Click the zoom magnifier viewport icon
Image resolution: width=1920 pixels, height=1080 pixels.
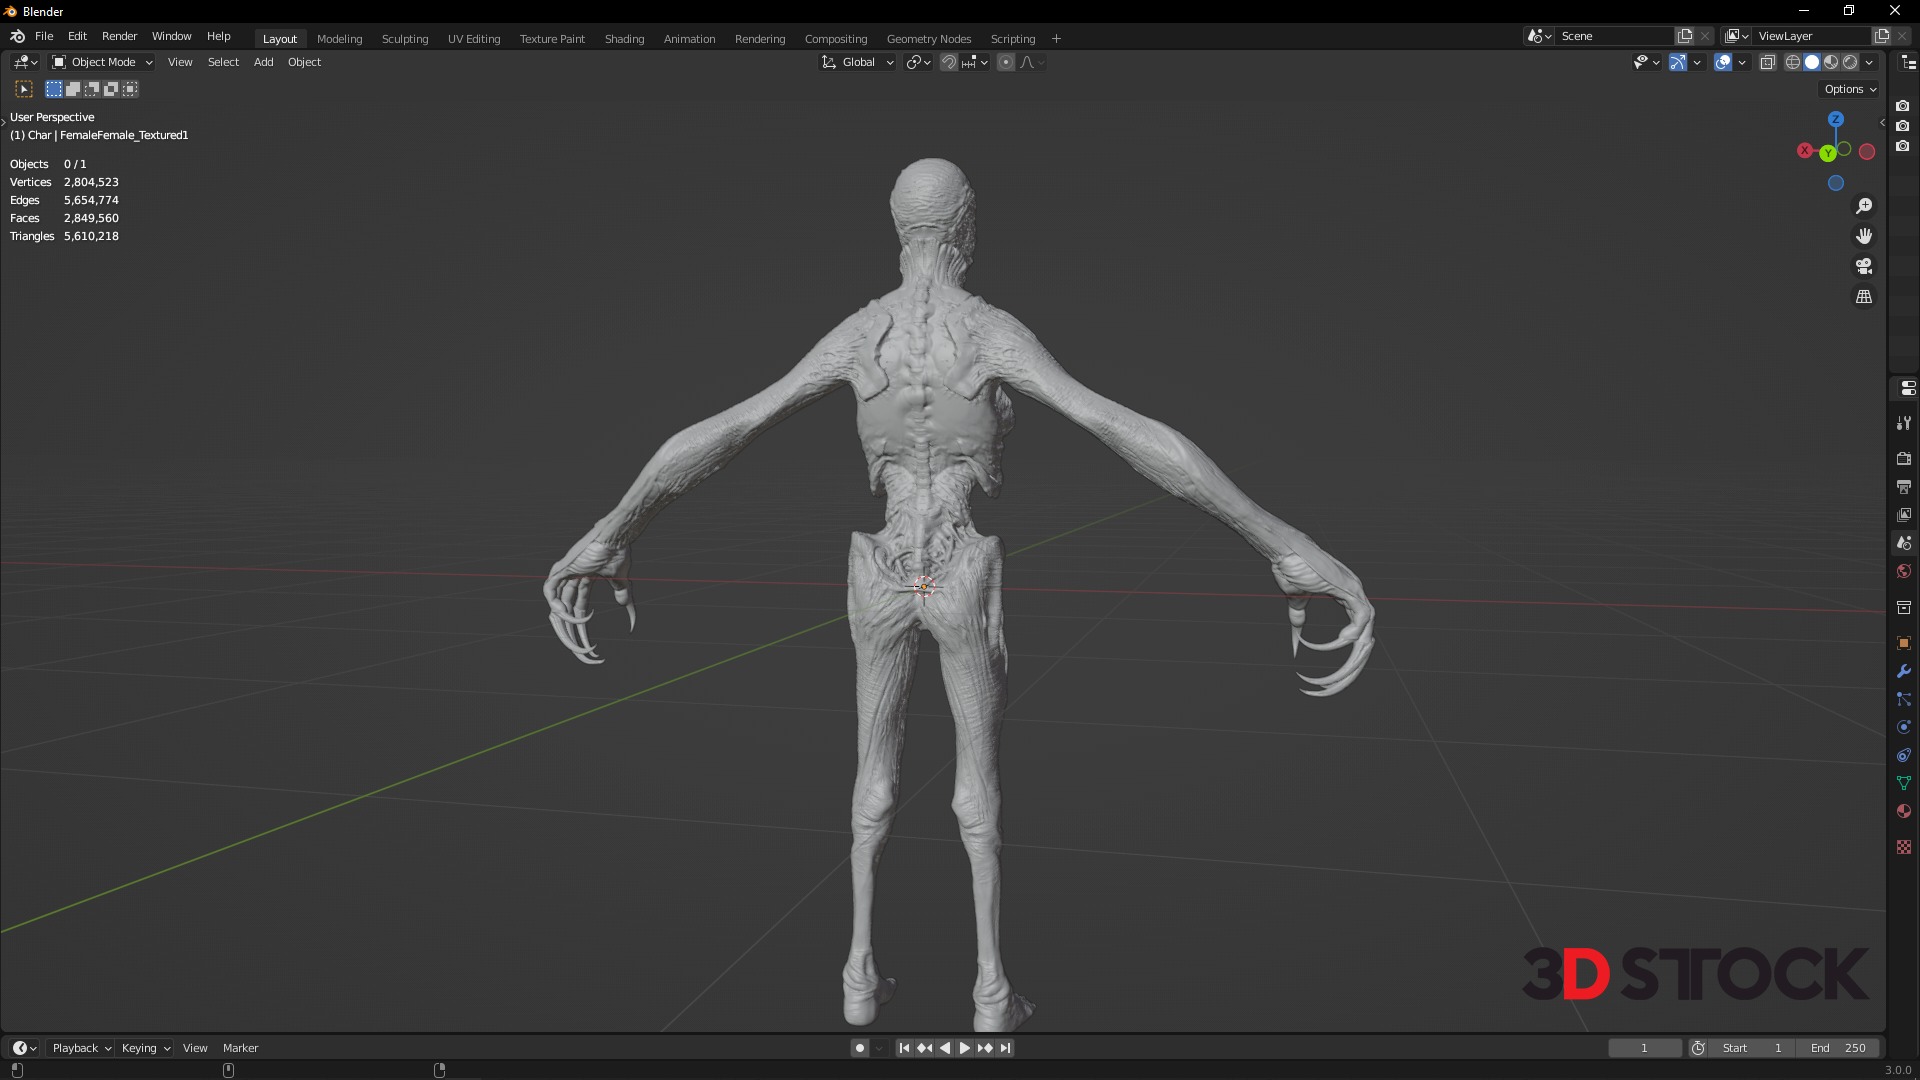click(1864, 206)
